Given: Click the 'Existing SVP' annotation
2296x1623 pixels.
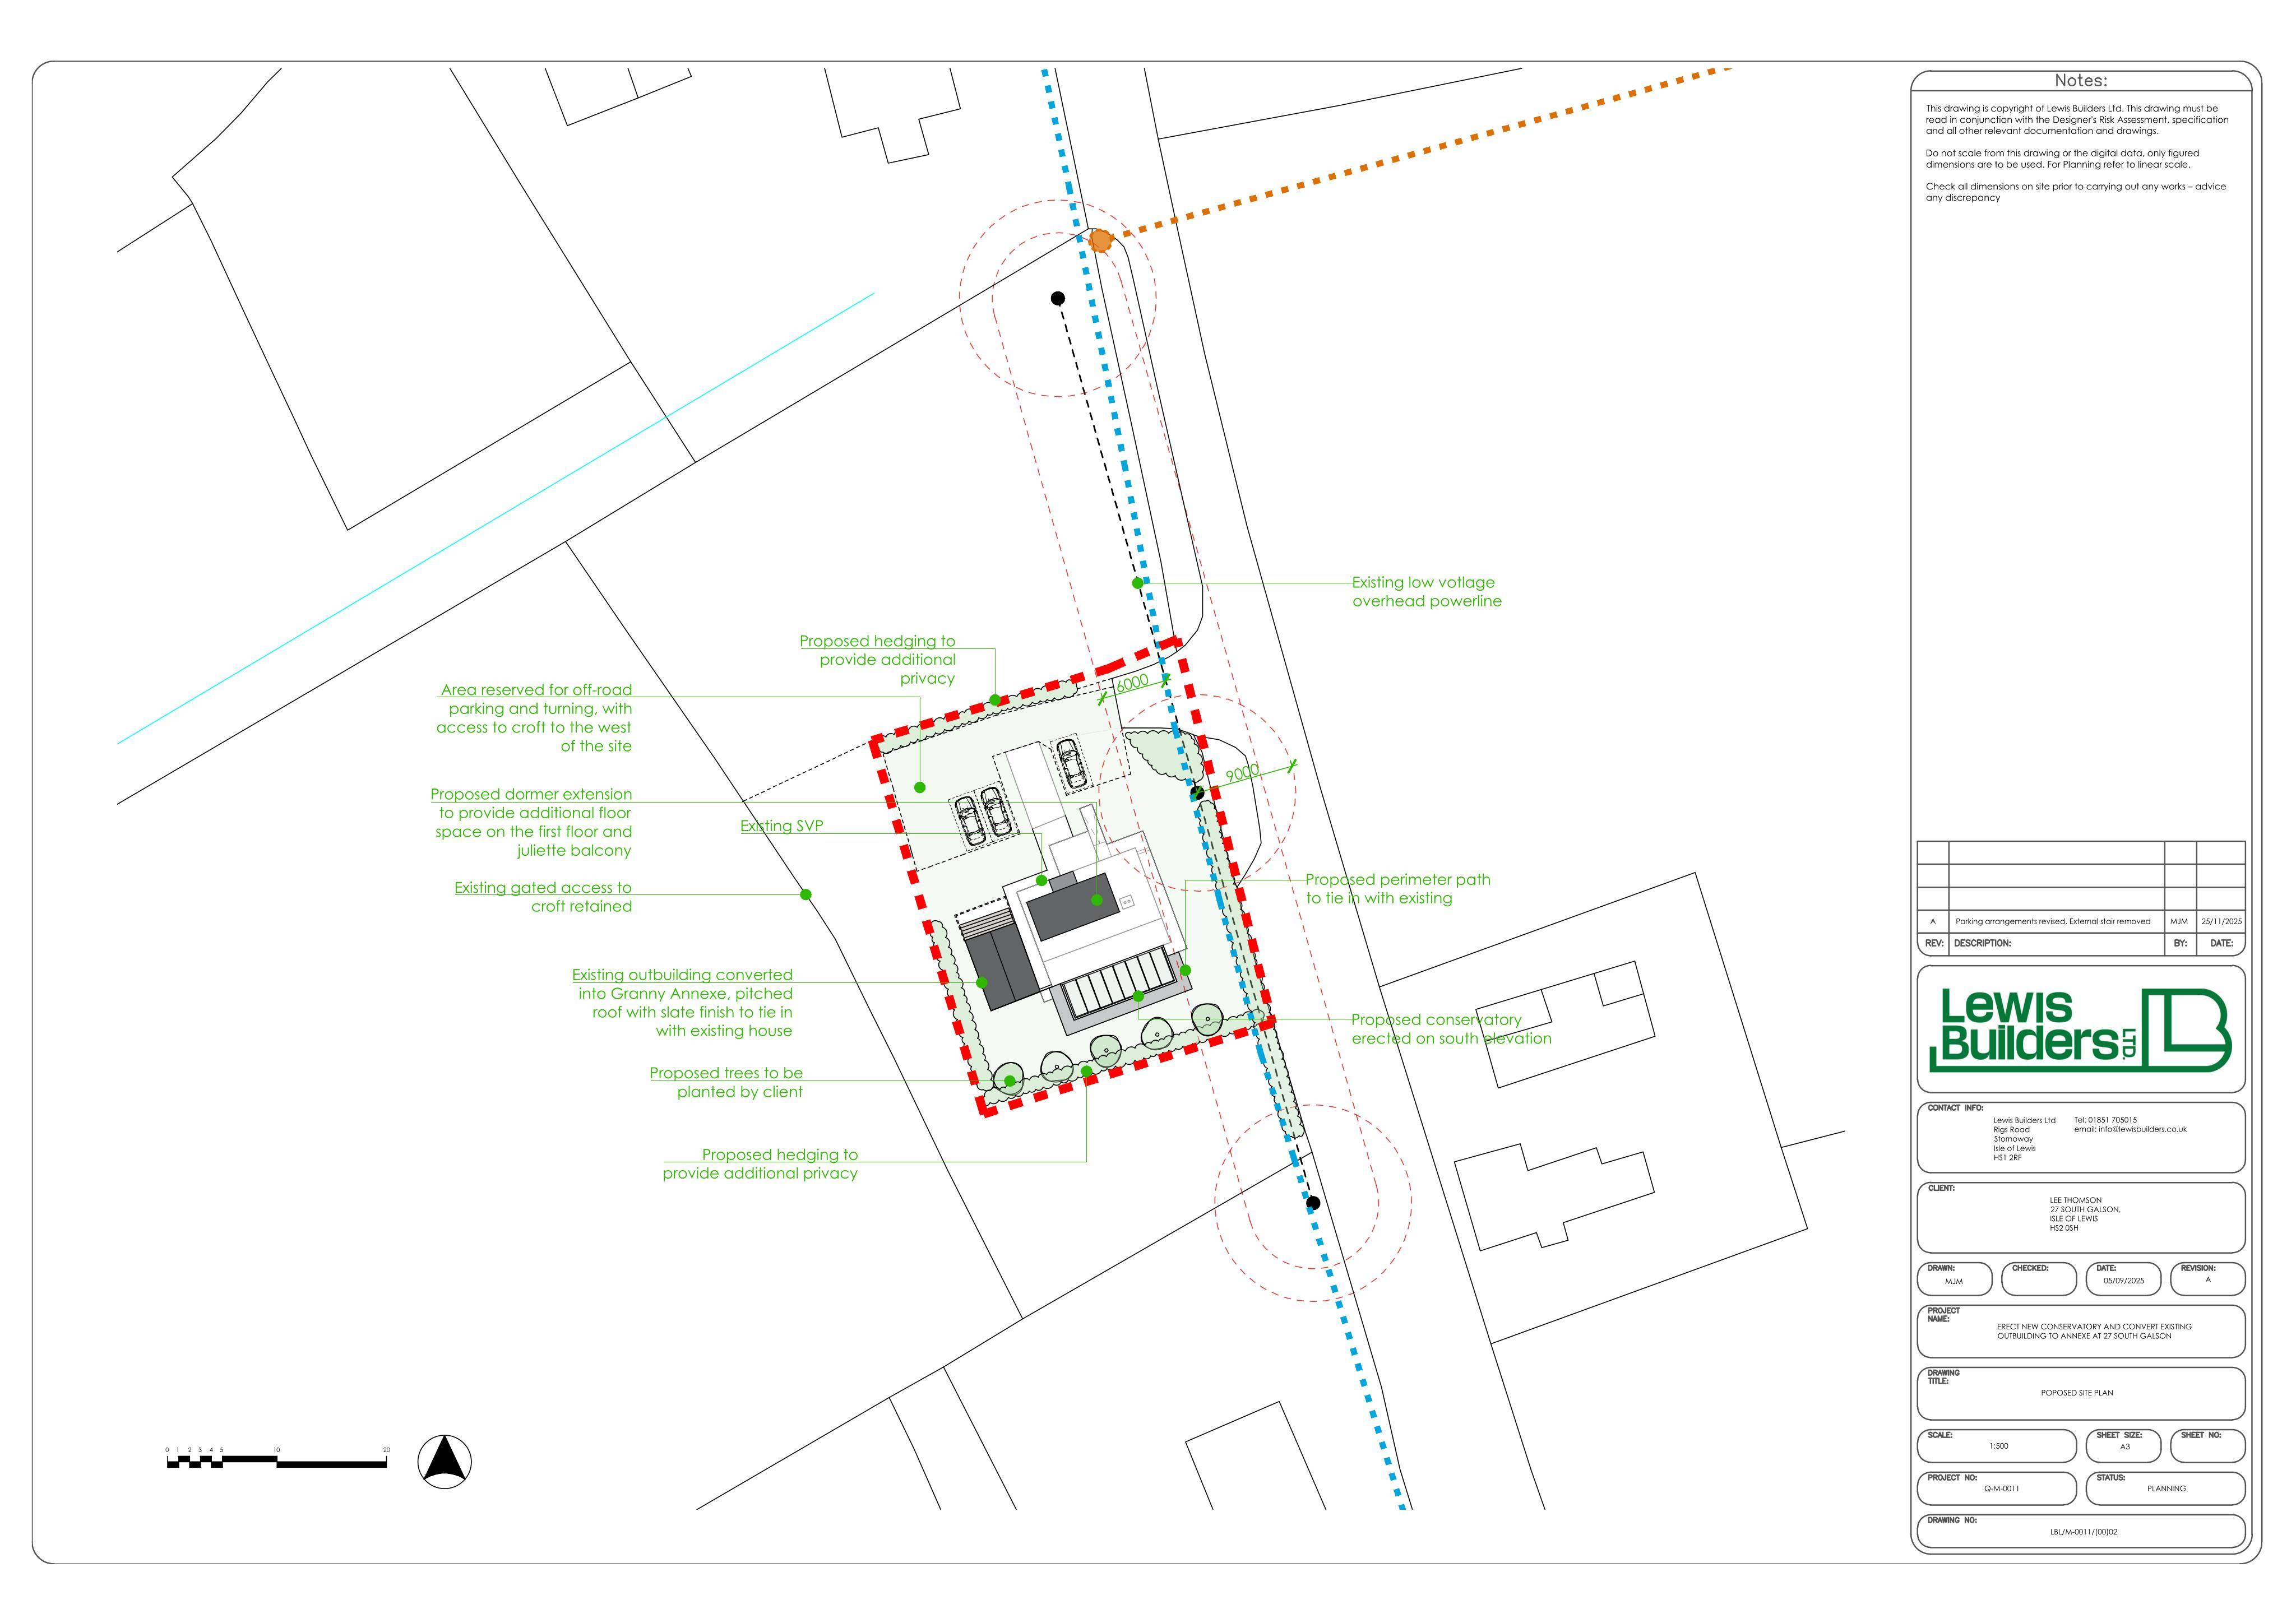Looking at the screenshot, I should (x=782, y=826).
